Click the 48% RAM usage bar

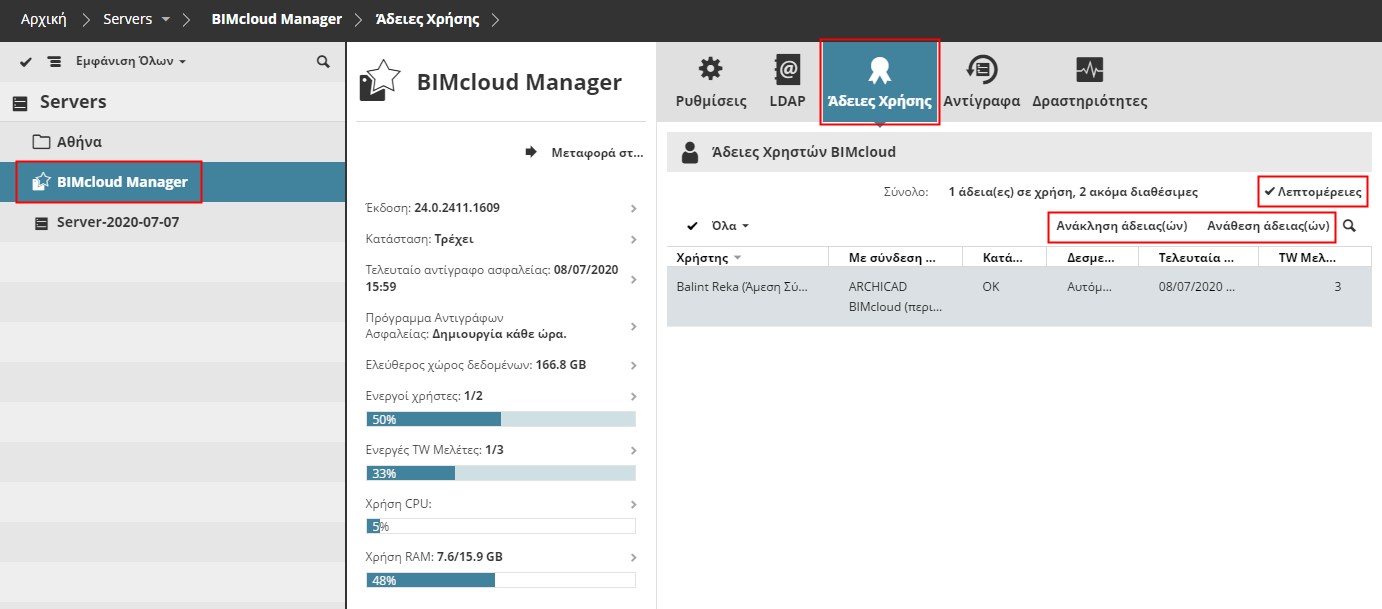[x=501, y=580]
